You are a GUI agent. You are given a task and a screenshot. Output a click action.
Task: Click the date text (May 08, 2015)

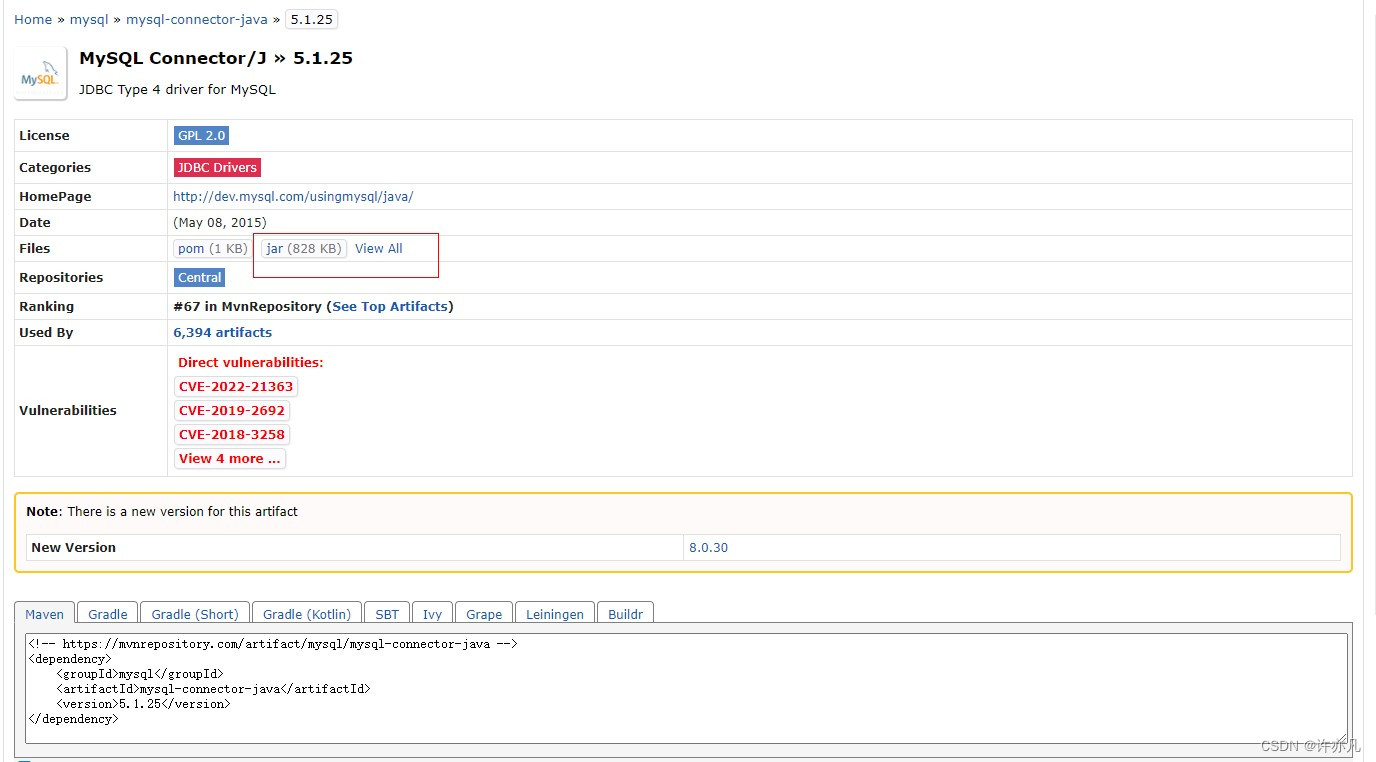(220, 222)
